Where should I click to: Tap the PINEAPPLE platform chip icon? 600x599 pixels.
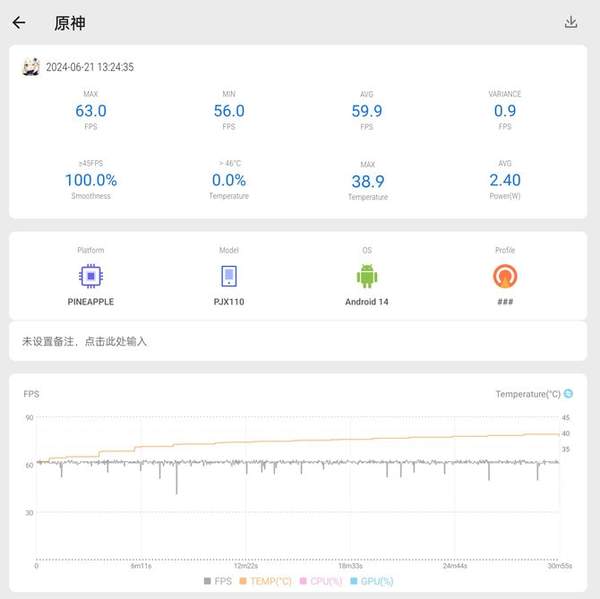(91, 276)
